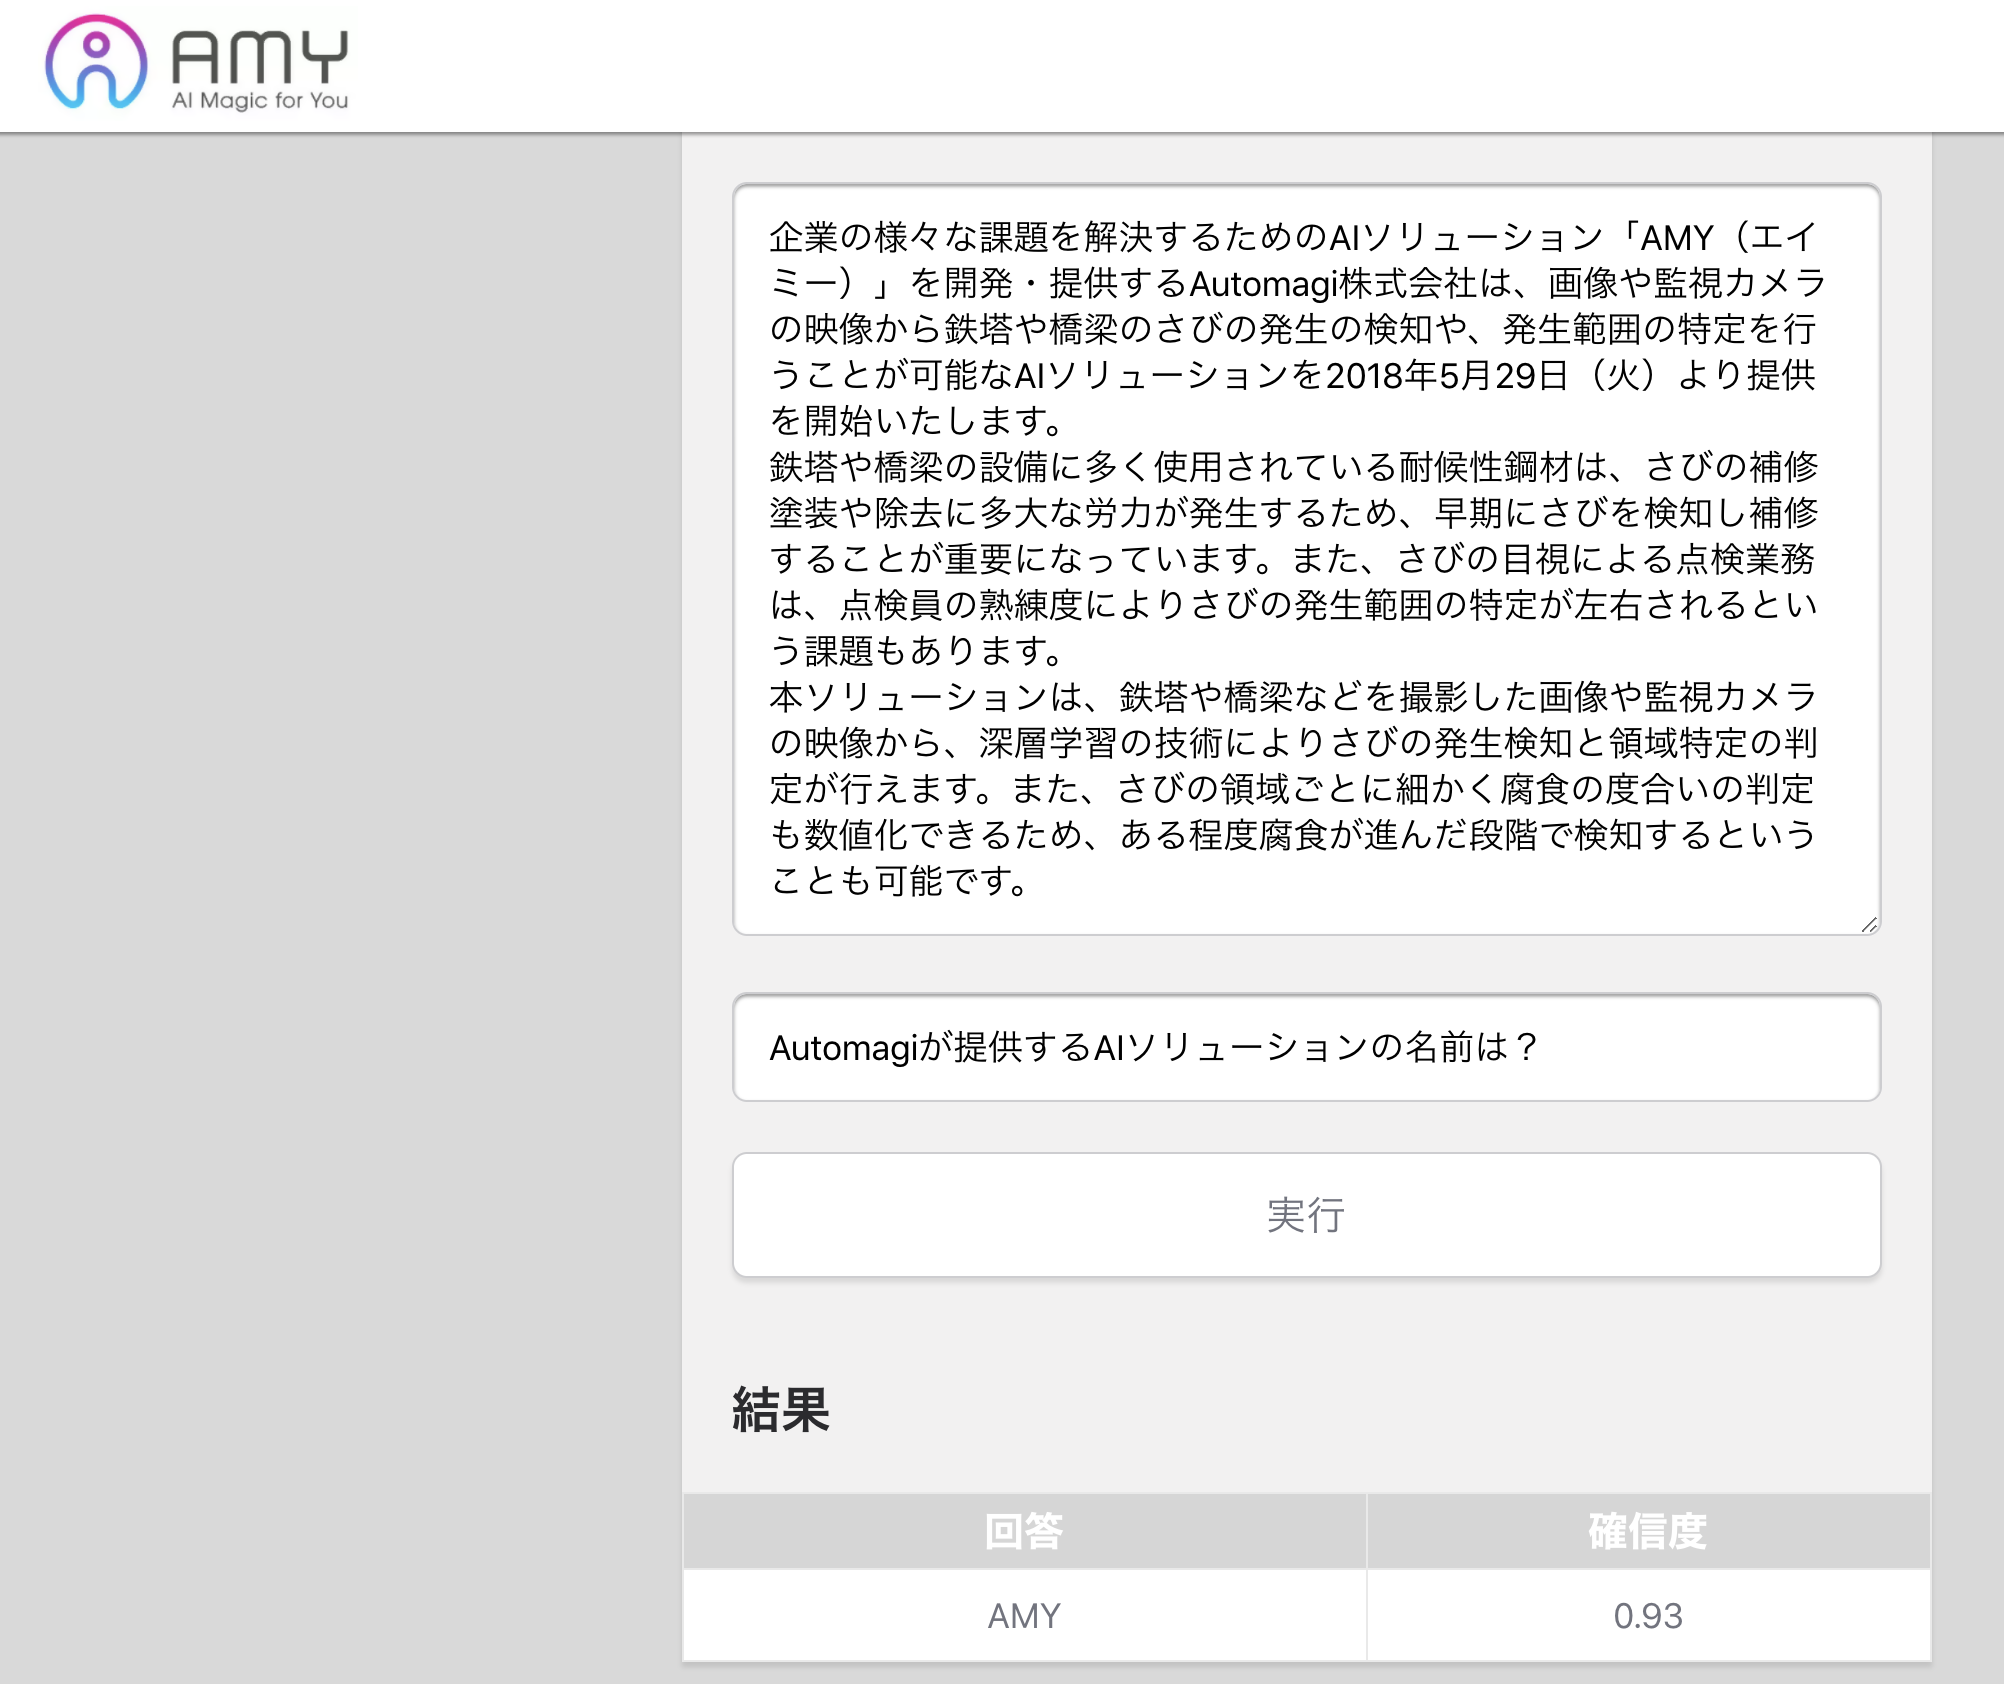Place cursor on 2018年5月29日 in the passage
The width and height of the screenshot is (2004, 1684).
[1446, 375]
